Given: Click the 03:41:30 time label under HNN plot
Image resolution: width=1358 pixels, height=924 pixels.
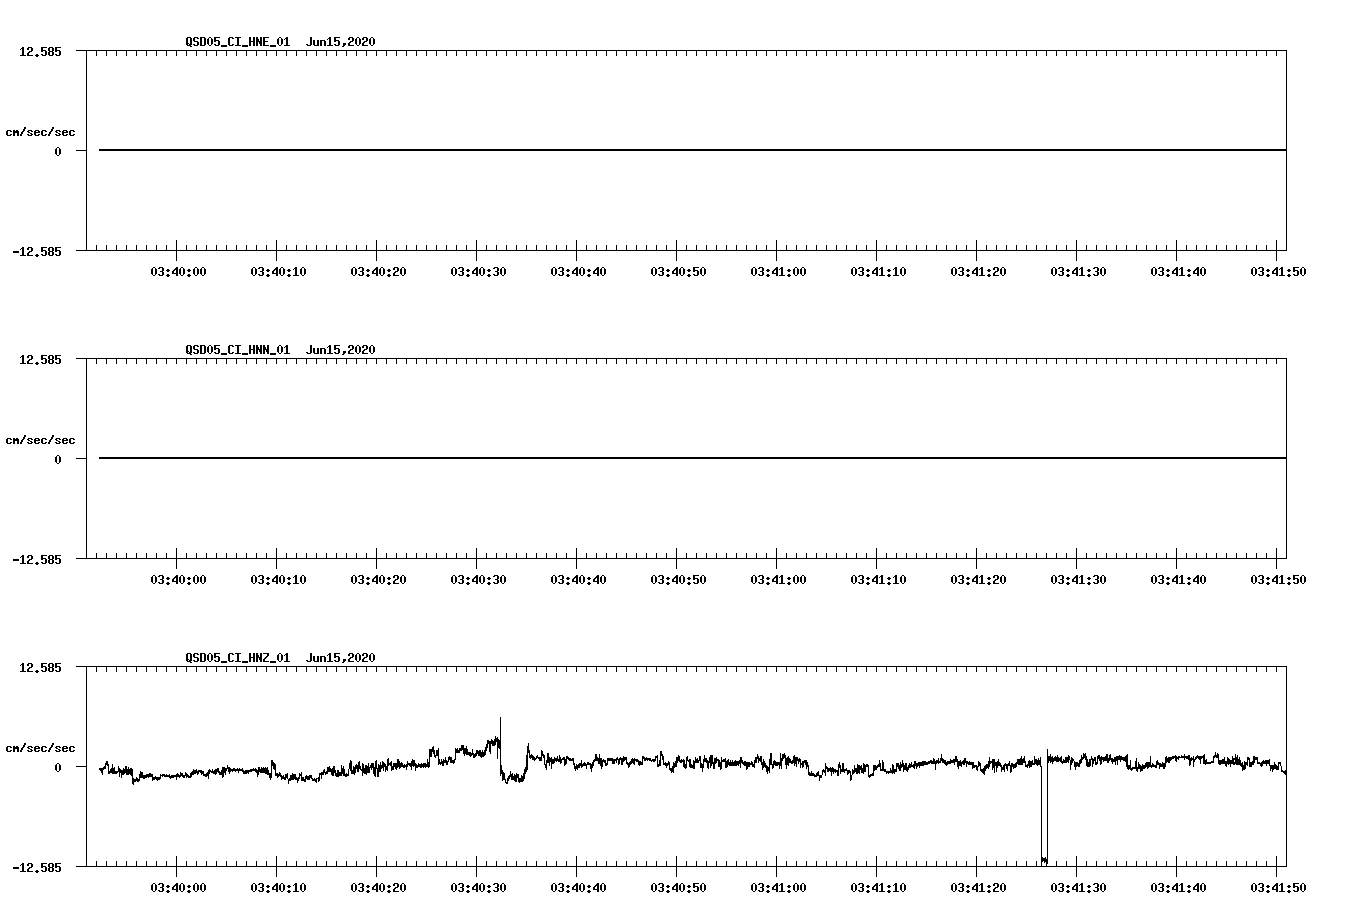Looking at the screenshot, I should click(x=1078, y=579).
